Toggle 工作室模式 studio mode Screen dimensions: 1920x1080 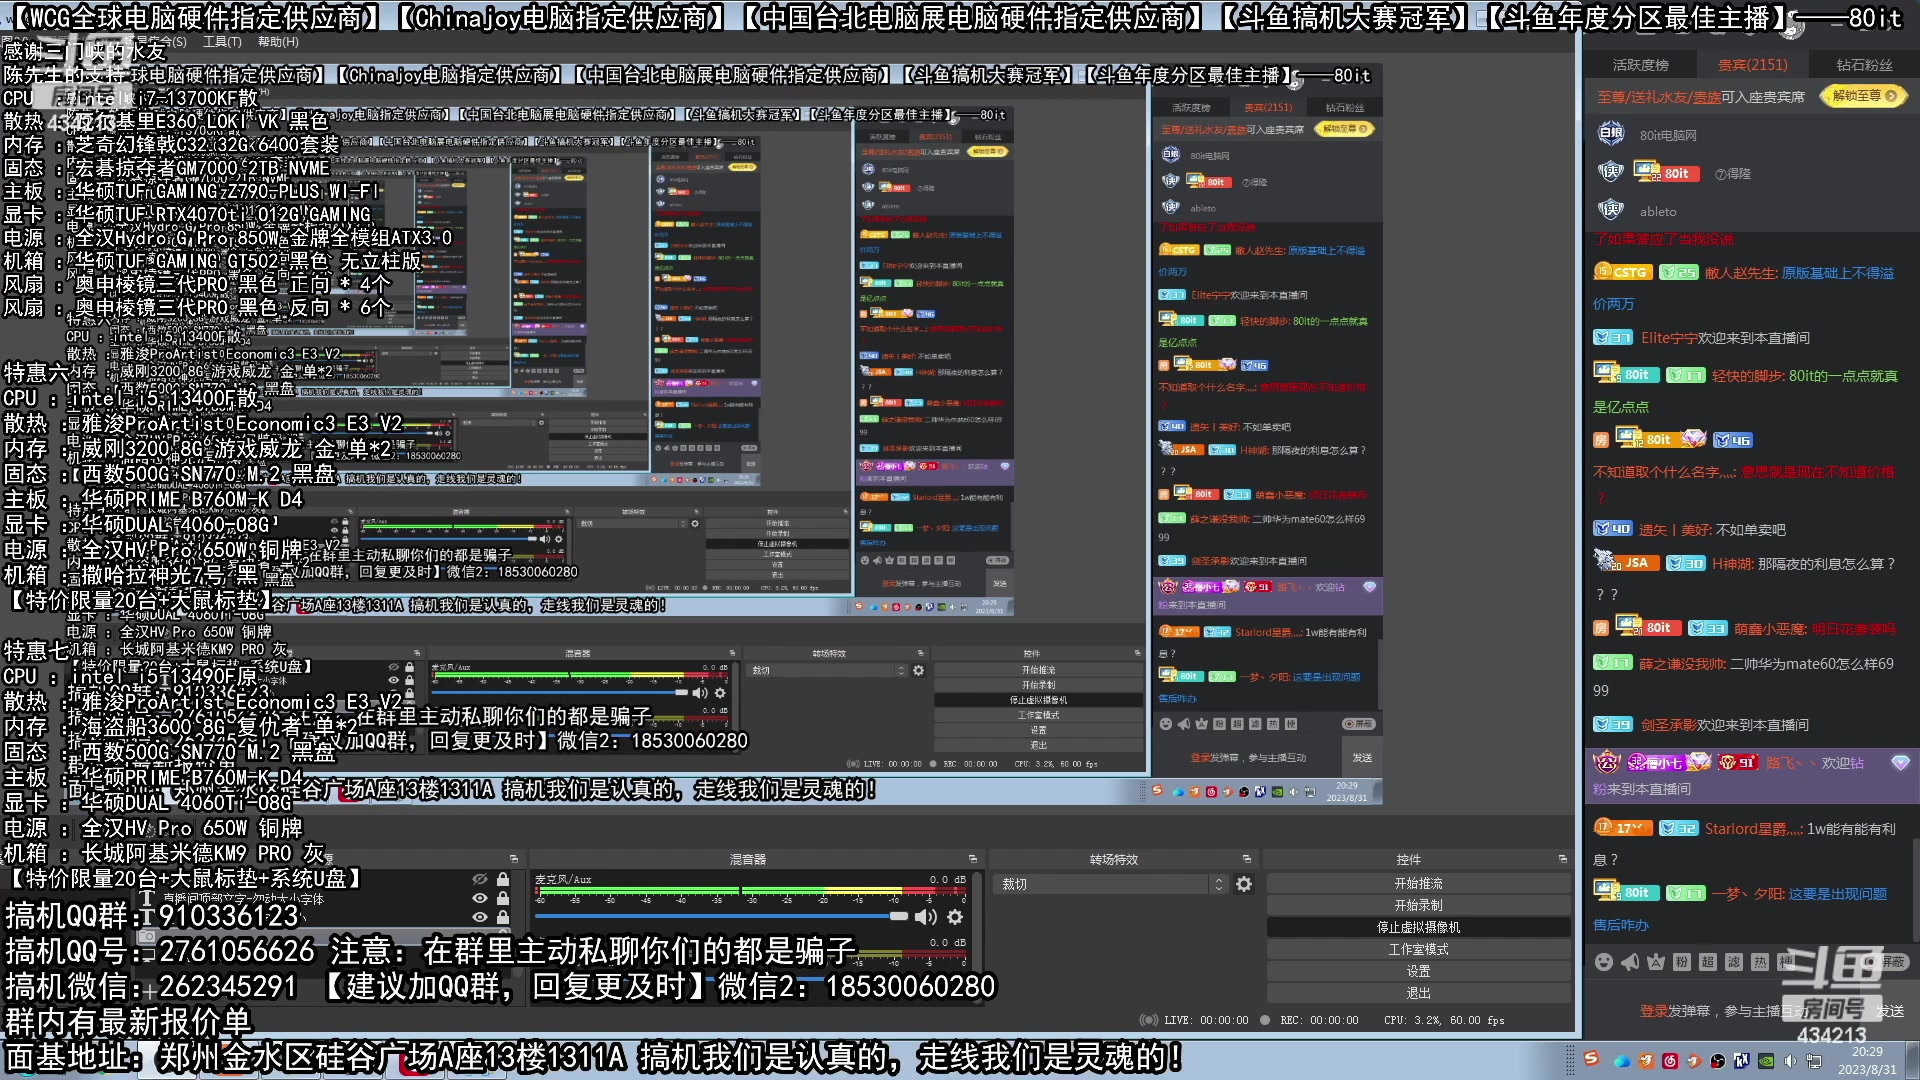pyautogui.click(x=1418, y=949)
